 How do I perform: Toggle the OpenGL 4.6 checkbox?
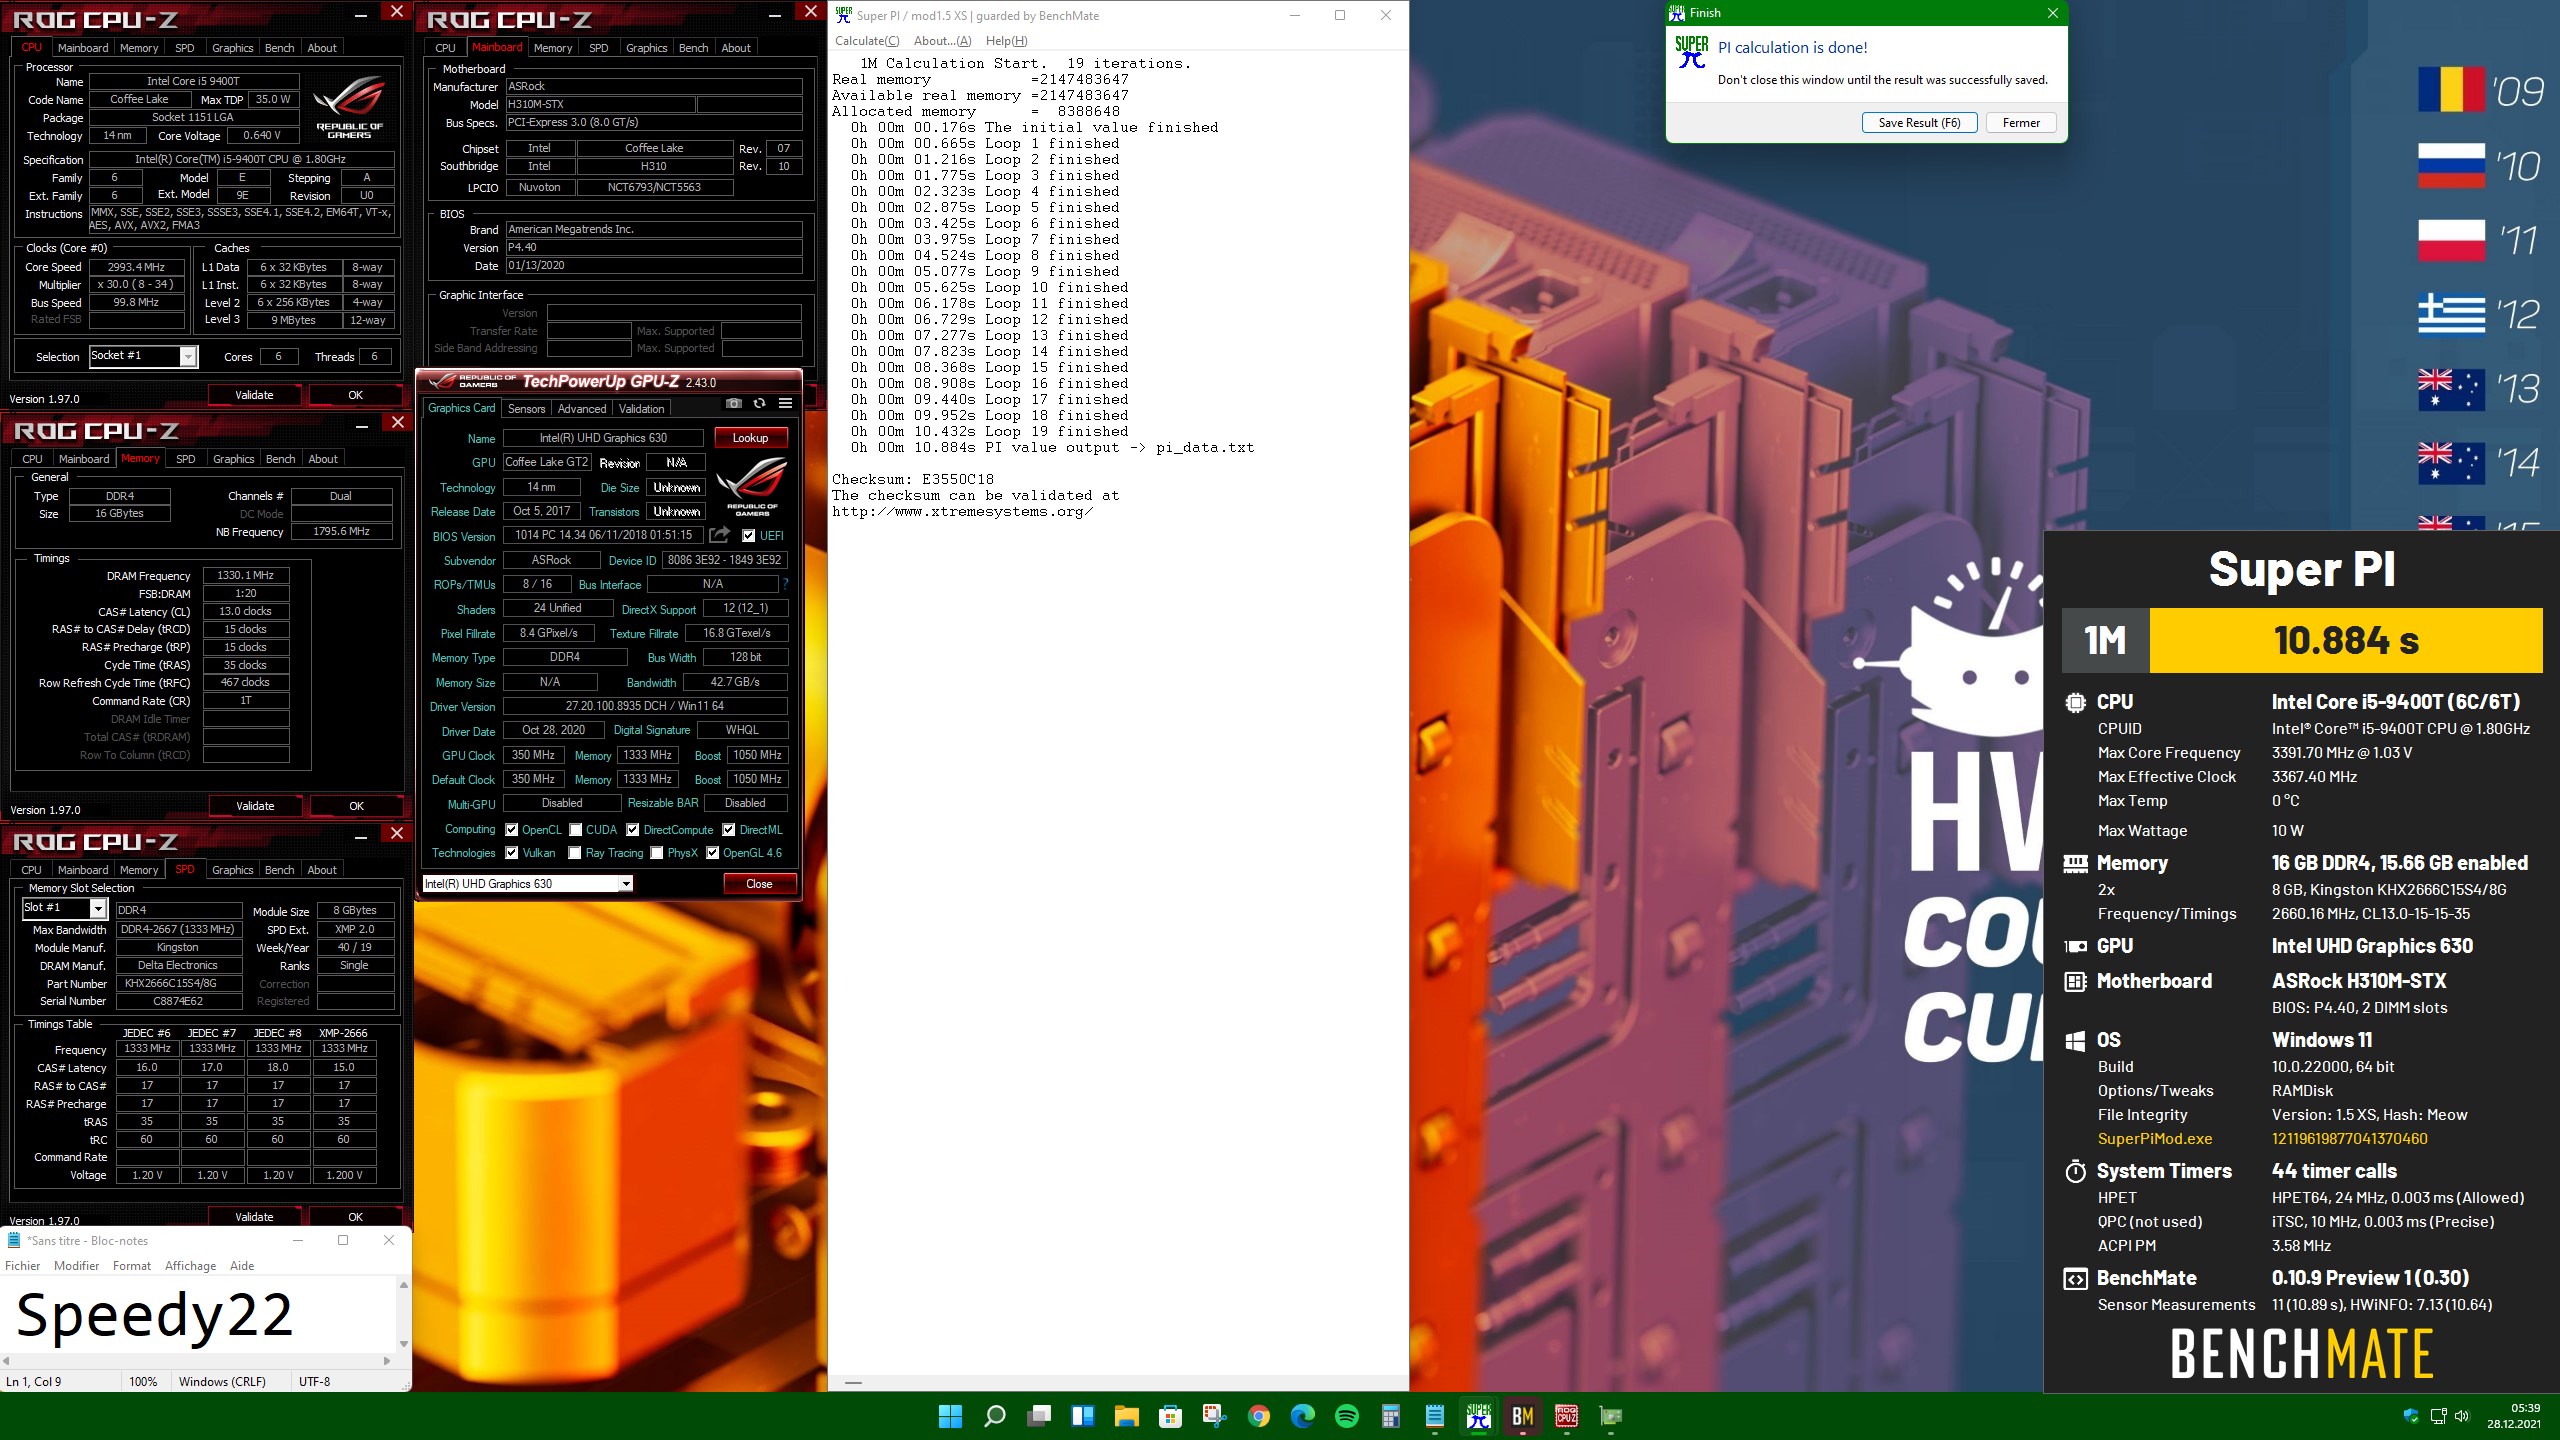tap(713, 853)
